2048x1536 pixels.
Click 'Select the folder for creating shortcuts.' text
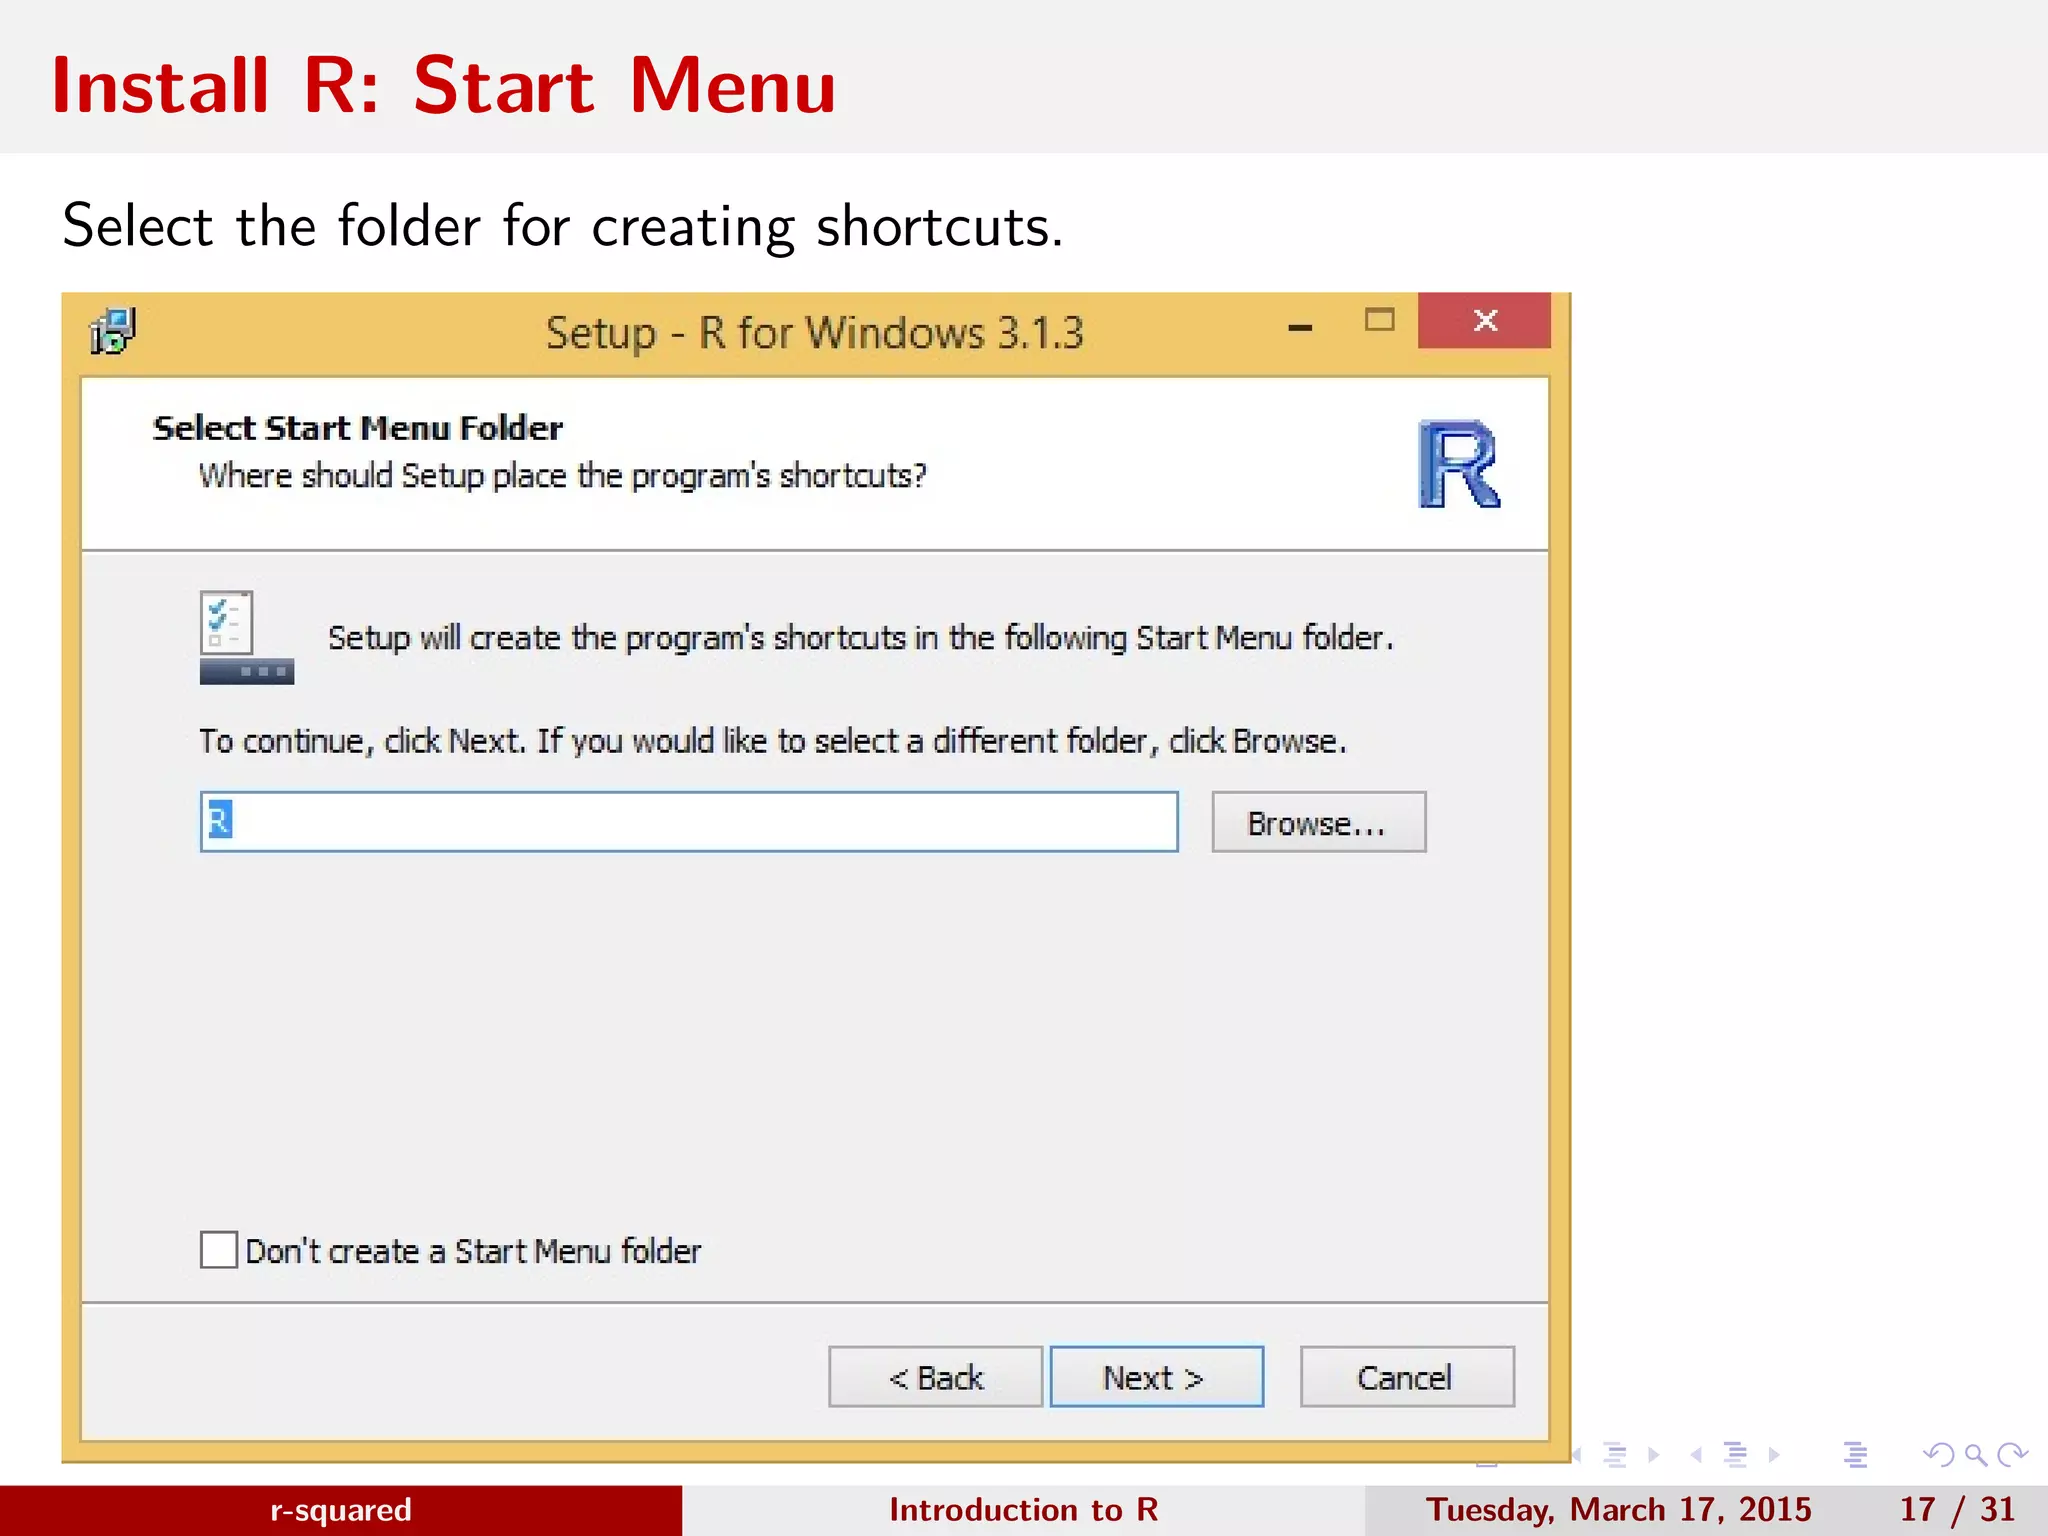(x=563, y=226)
